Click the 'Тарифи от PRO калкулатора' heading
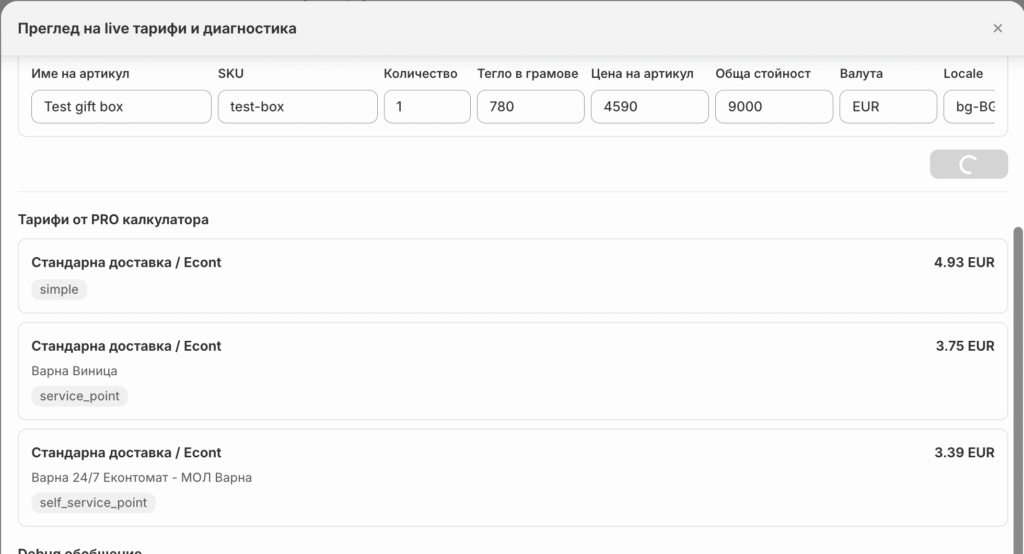The height and width of the screenshot is (554, 1024). click(x=113, y=220)
